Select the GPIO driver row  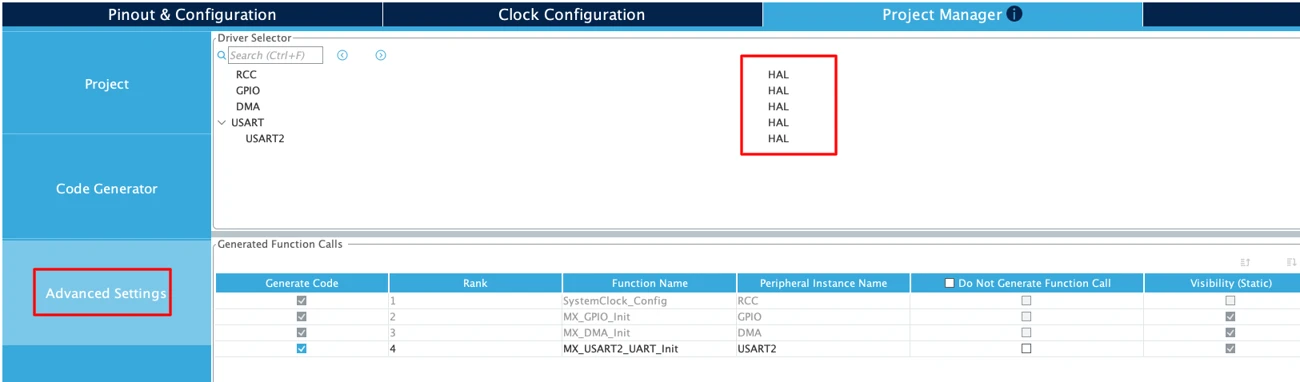248,90
